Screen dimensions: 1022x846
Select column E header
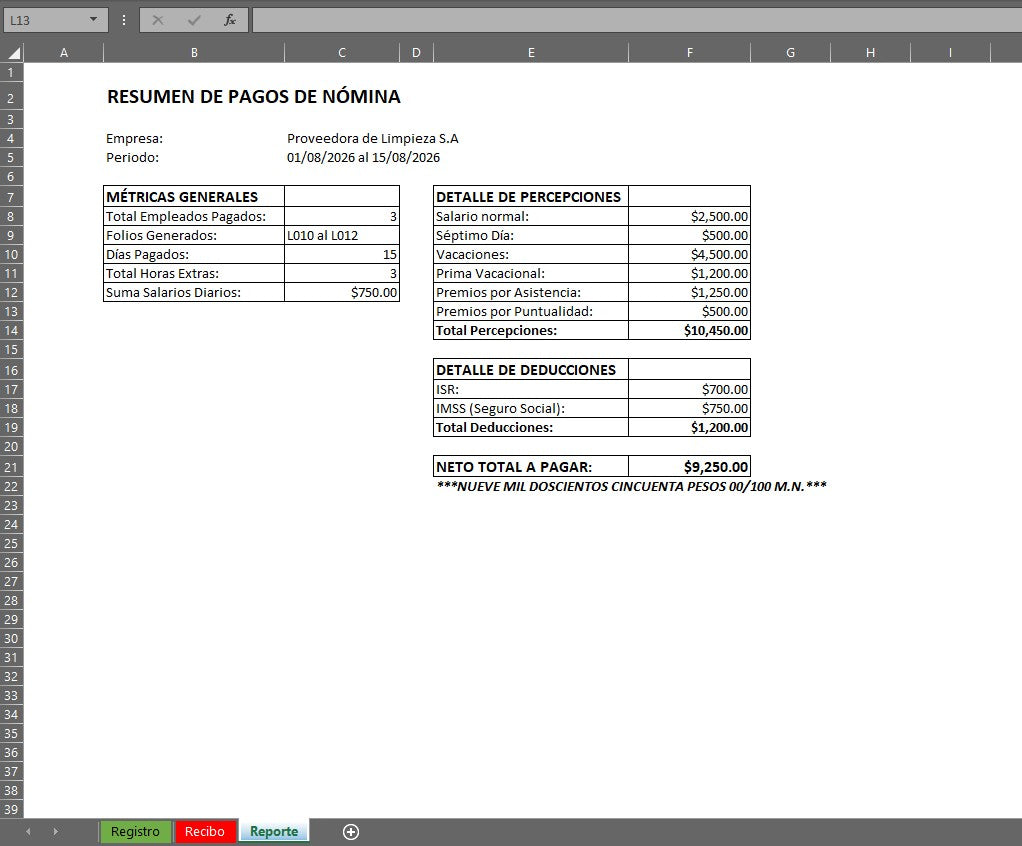click(x=531, y=53)
